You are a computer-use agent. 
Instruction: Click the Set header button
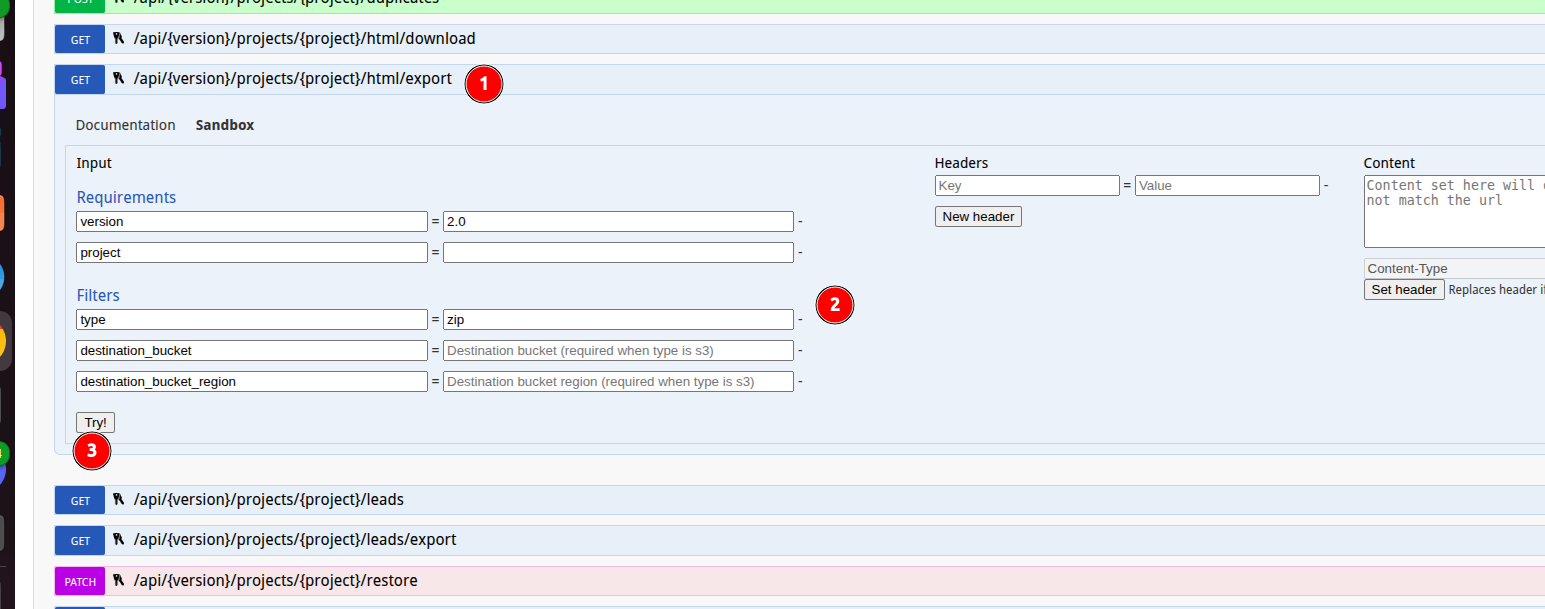[1404, 290]
